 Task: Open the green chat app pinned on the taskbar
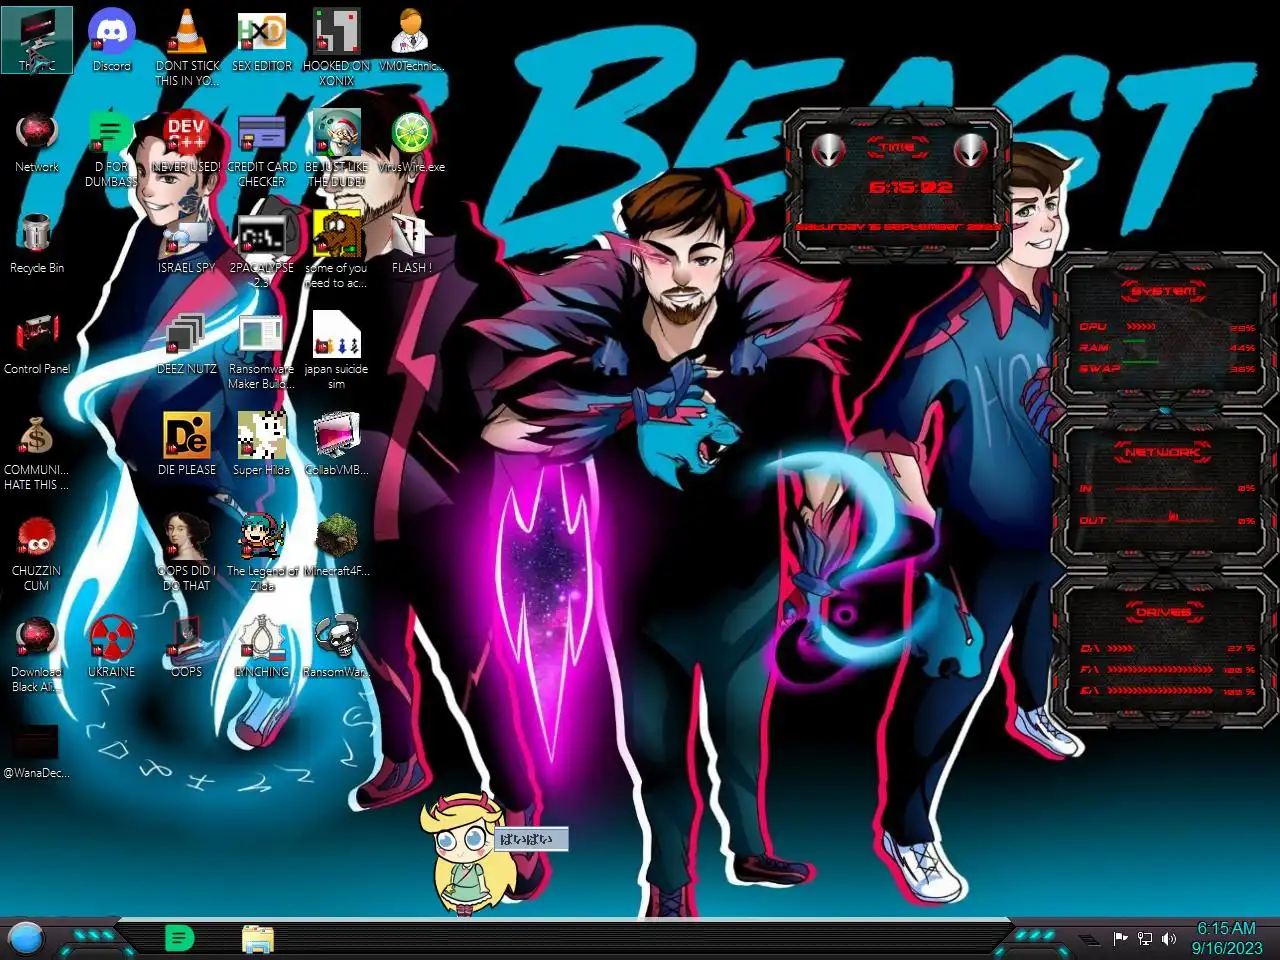(180, 938)
